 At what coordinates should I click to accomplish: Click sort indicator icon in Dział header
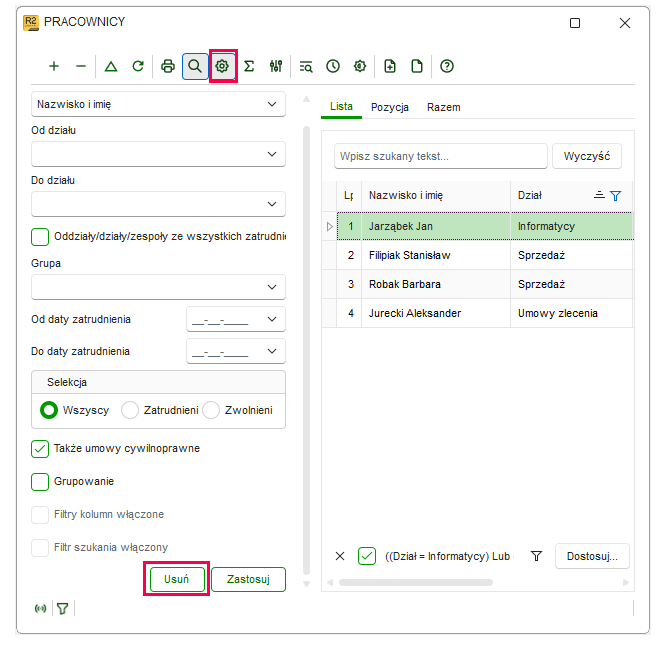pyautogui.click(x=599, y=195)
